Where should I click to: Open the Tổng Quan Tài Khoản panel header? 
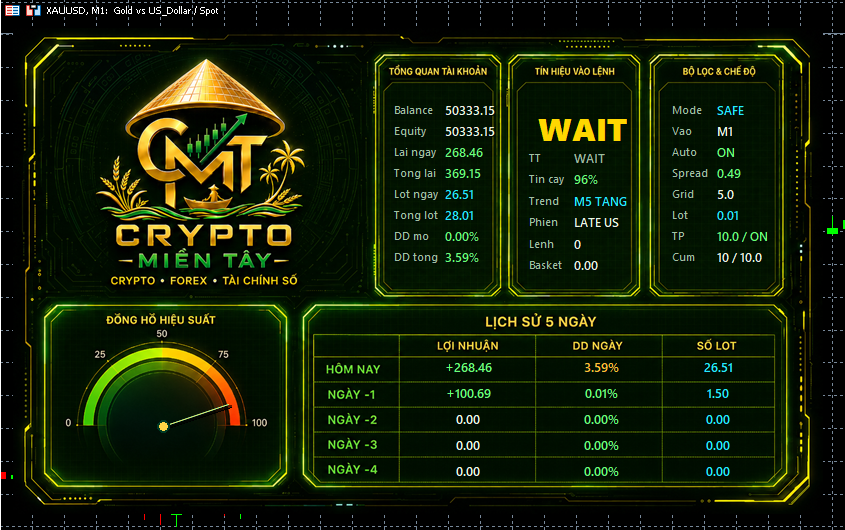click(438, 71)
